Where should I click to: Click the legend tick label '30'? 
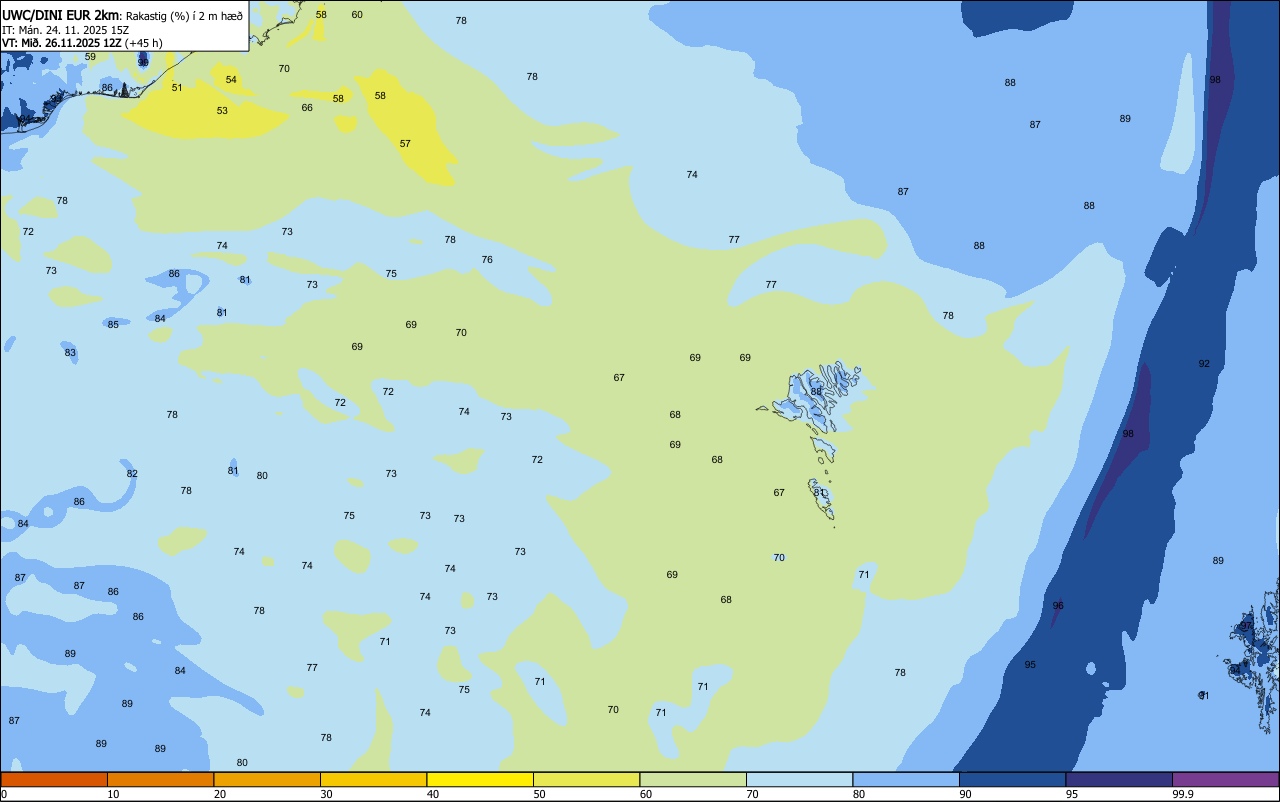click(x=326, y=794)
